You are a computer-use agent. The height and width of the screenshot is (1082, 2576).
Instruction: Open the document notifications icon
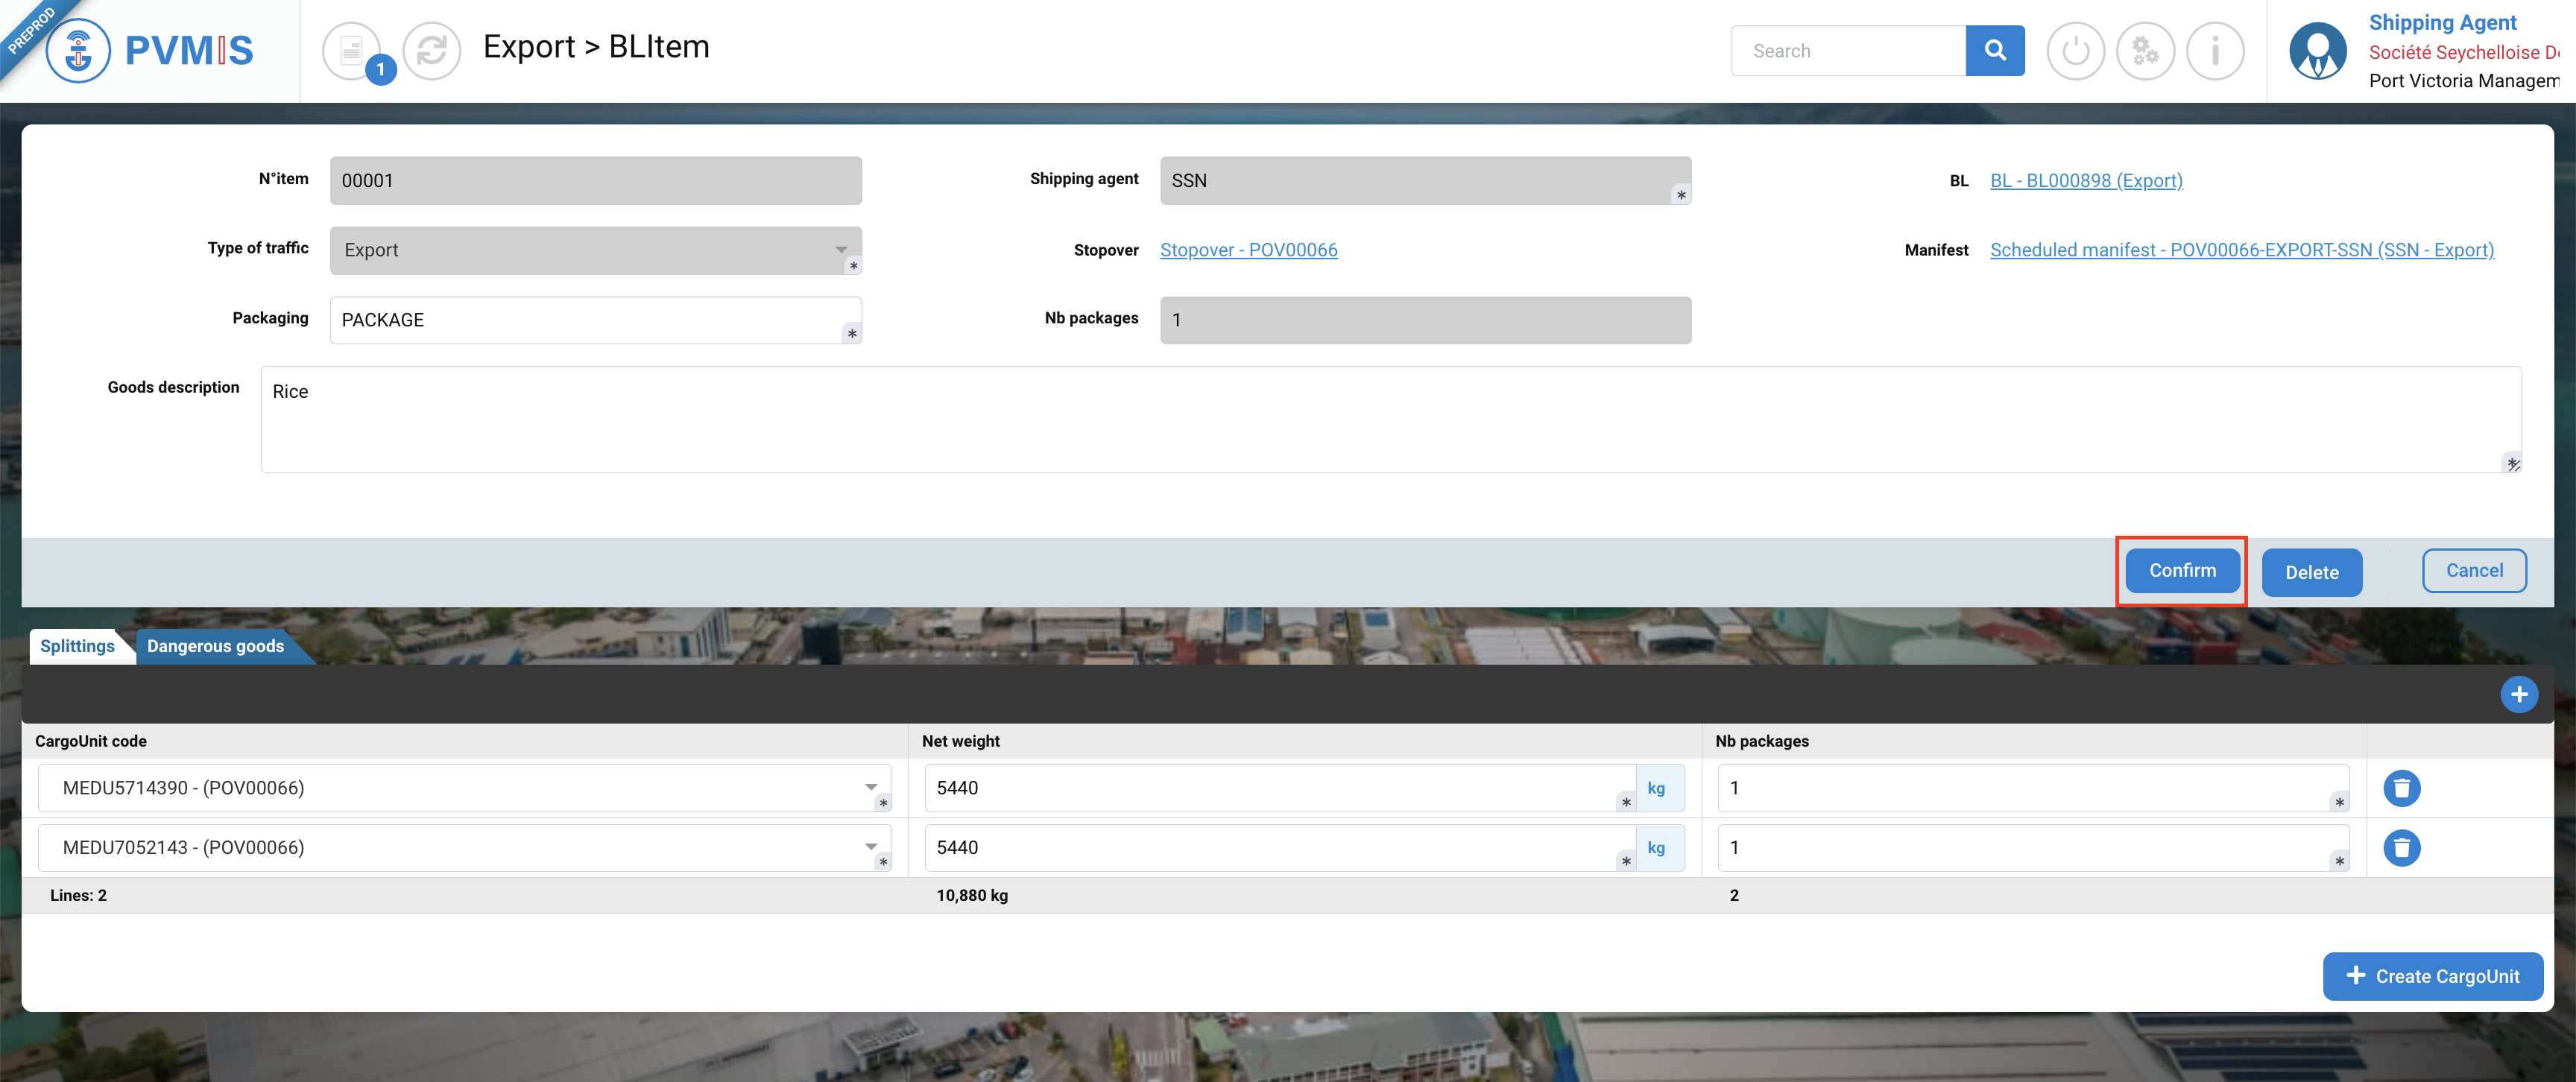[352, 50]
